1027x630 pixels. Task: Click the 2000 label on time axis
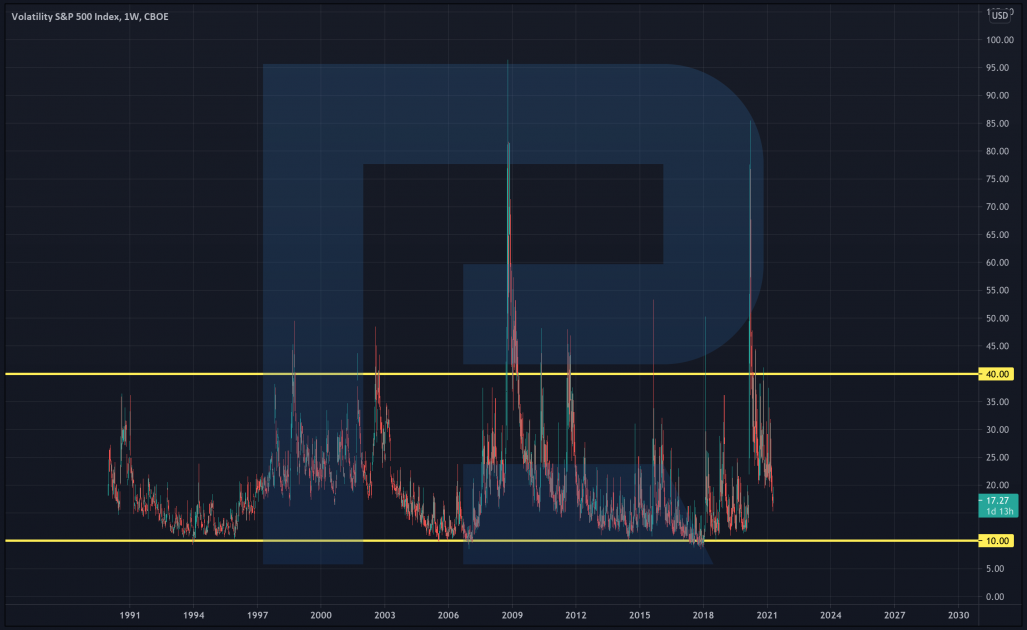pyautogui.click(x=321, y=615)
